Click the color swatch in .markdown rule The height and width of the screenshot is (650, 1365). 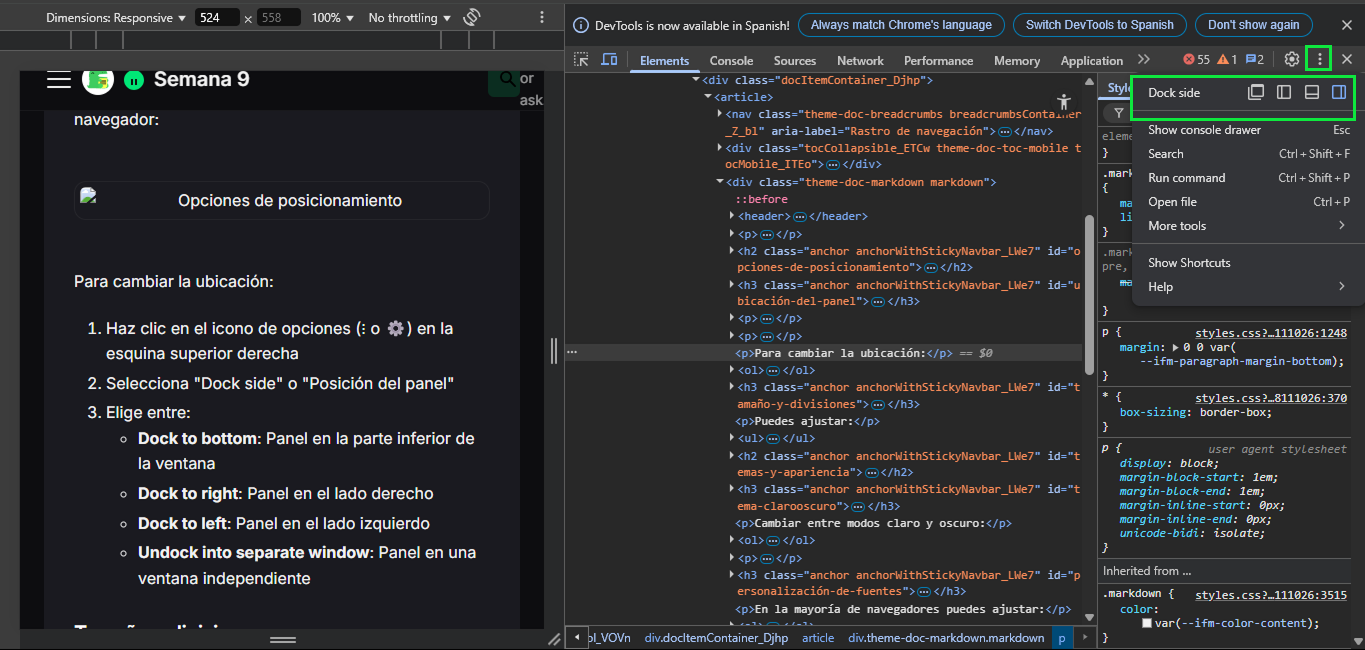[x=1148, y=623]
